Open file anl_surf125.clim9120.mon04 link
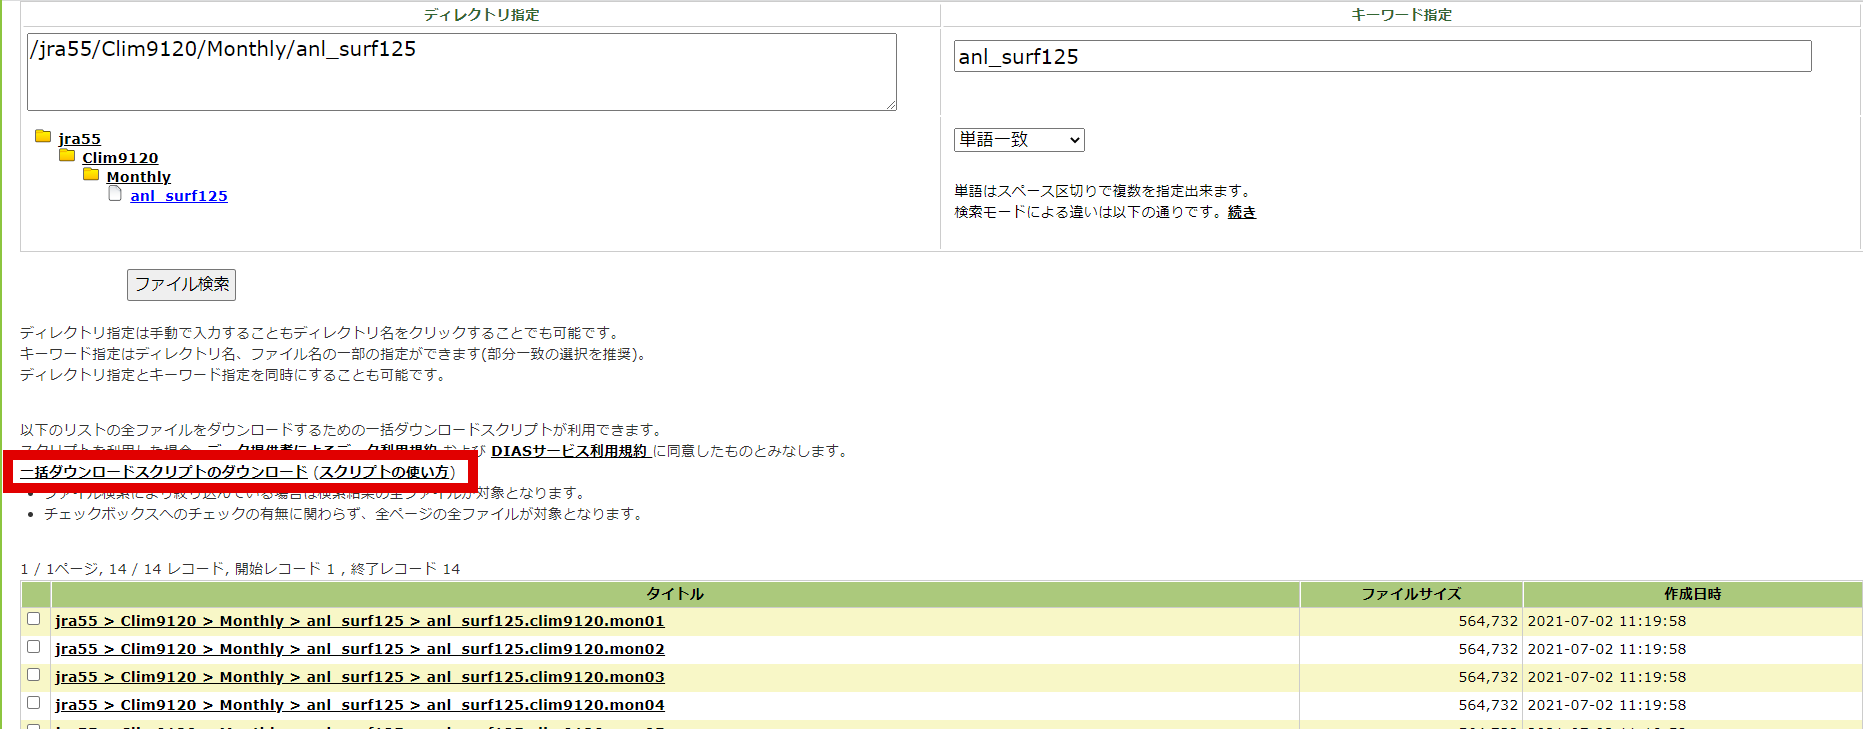This screenshot has width=1863, height=731. pos(360,705)
